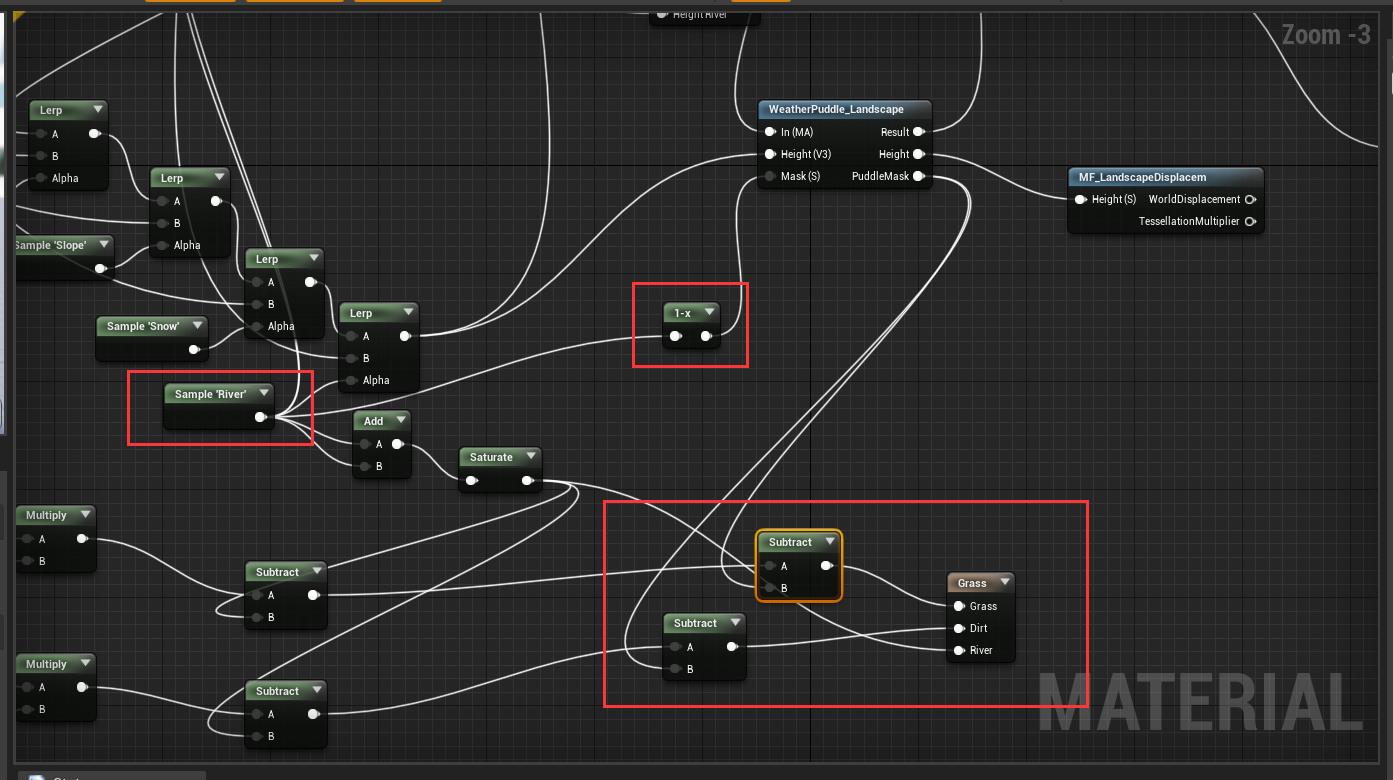Click the Saturate node output pin
The height and width of the screenshot is (780, 1393).
527,481
